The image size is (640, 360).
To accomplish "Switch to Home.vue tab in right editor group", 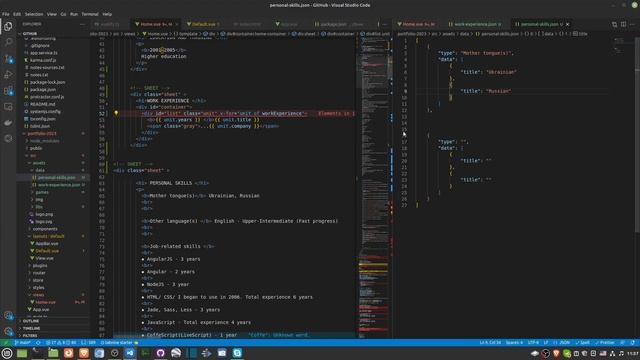I will click(x=418, y=24).
